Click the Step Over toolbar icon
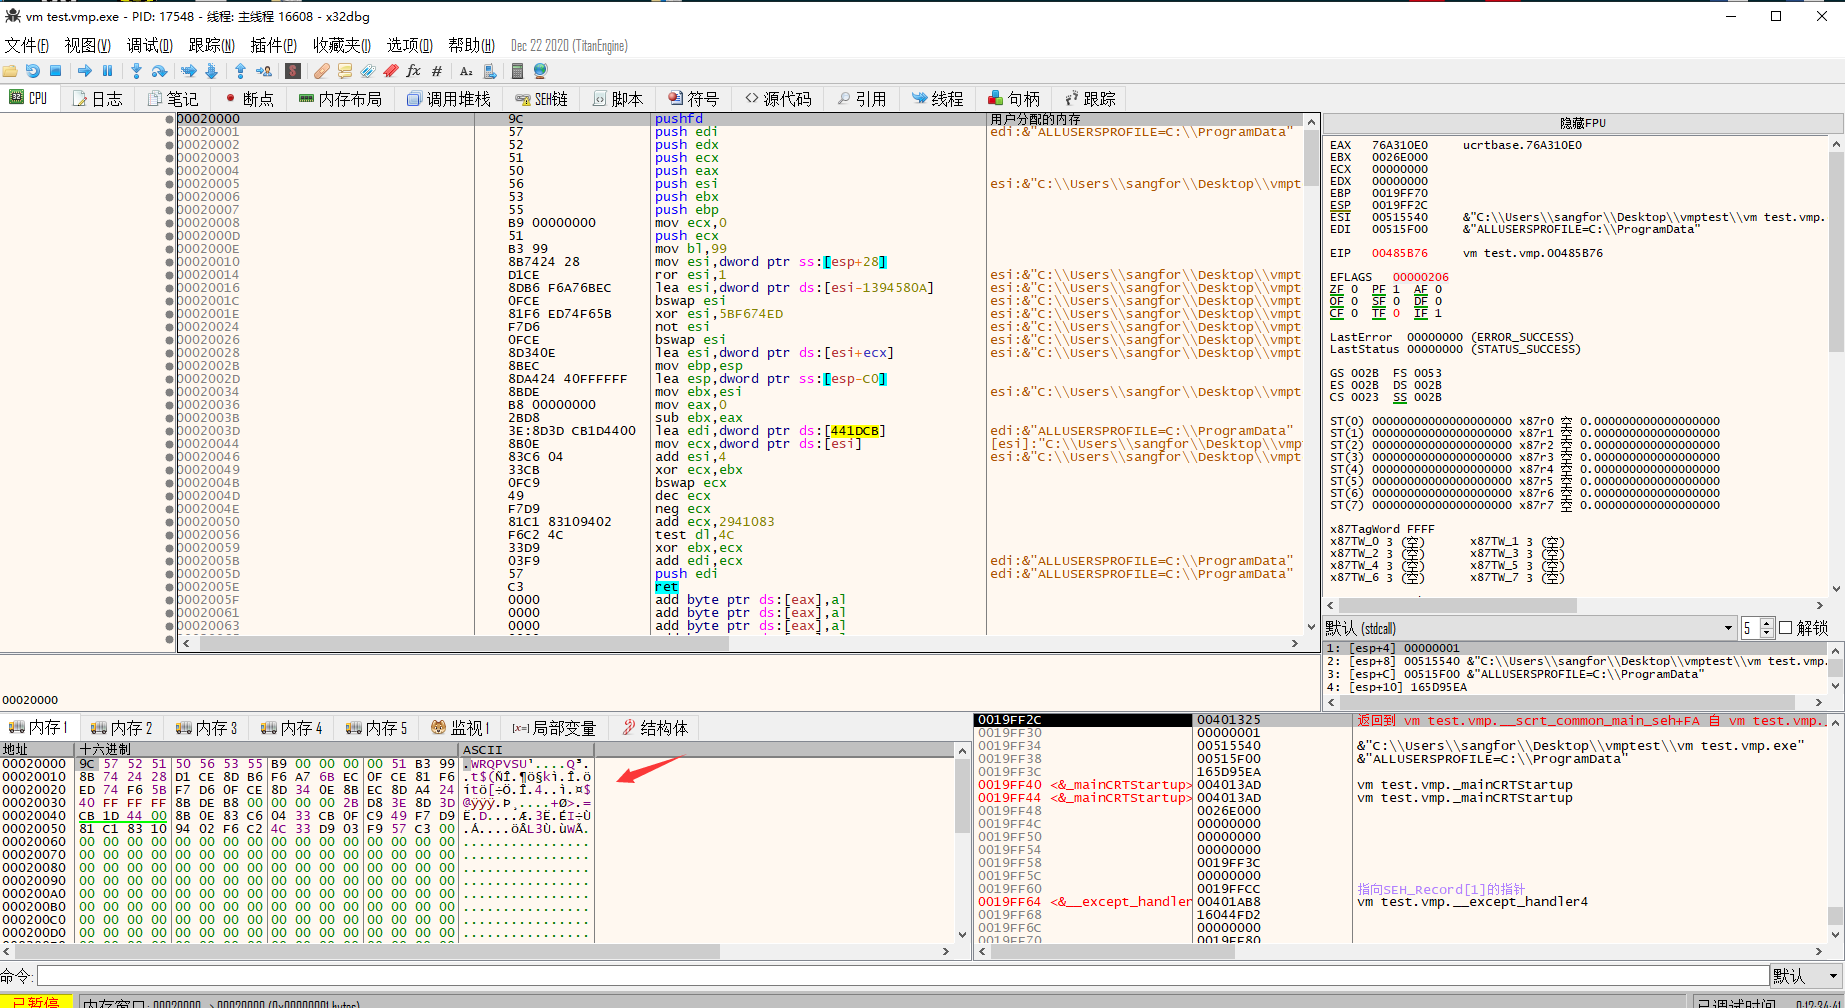The width and height of the screenshot is (1845, 1008). pyautogui.click(x=159, y=71)
